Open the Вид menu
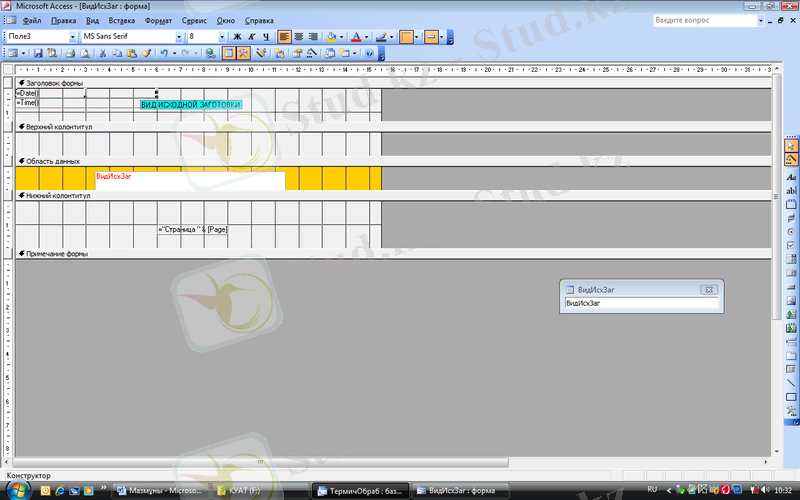800x500 pixels. point(92,21)
